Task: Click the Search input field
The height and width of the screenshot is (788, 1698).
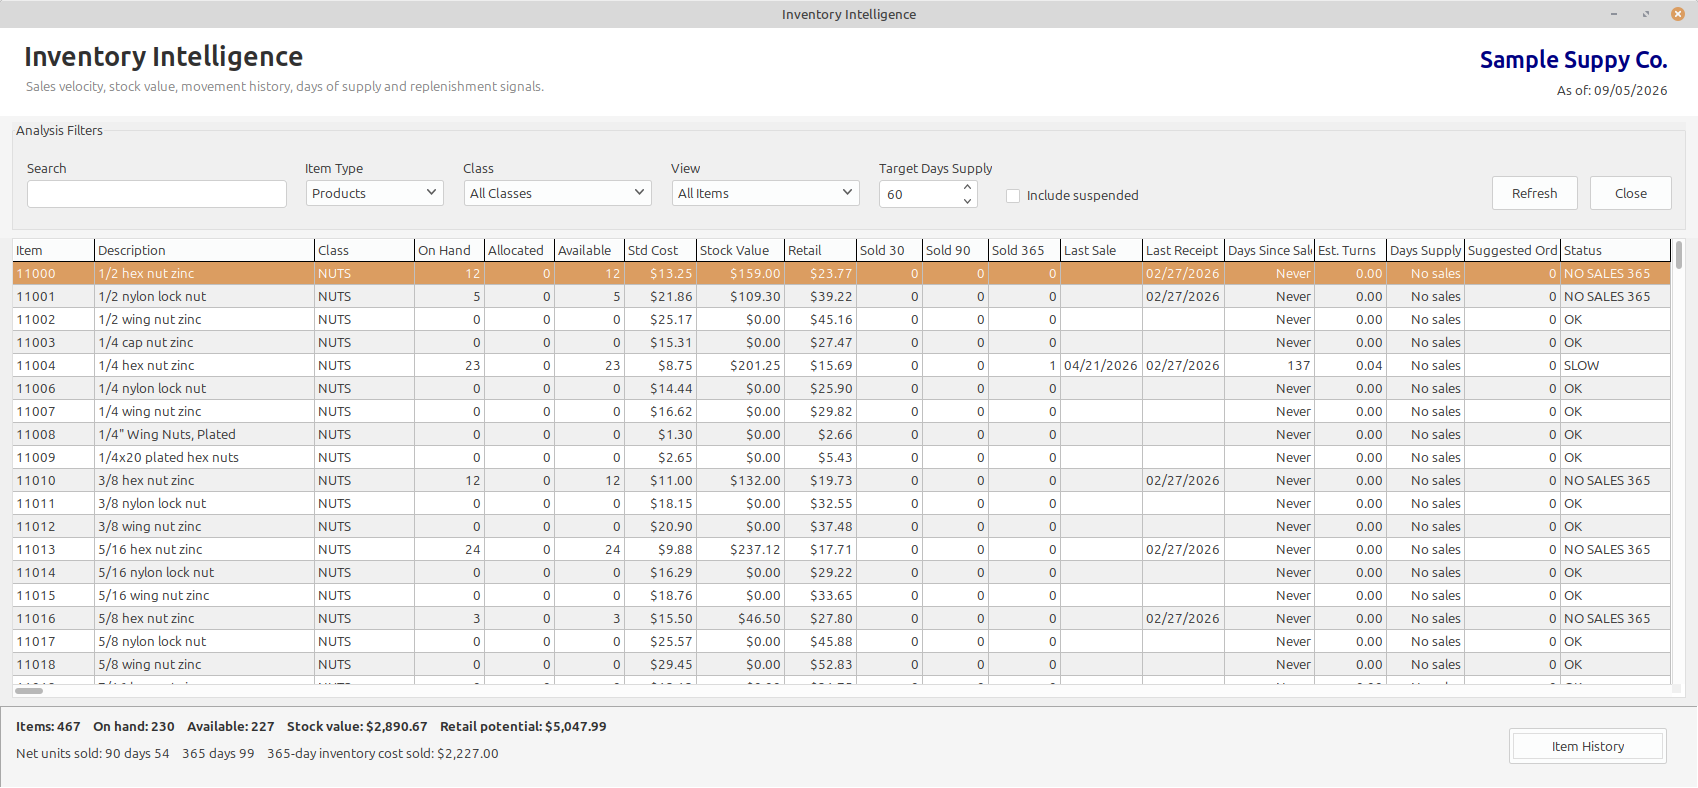Action: click(x=157, y=194)
